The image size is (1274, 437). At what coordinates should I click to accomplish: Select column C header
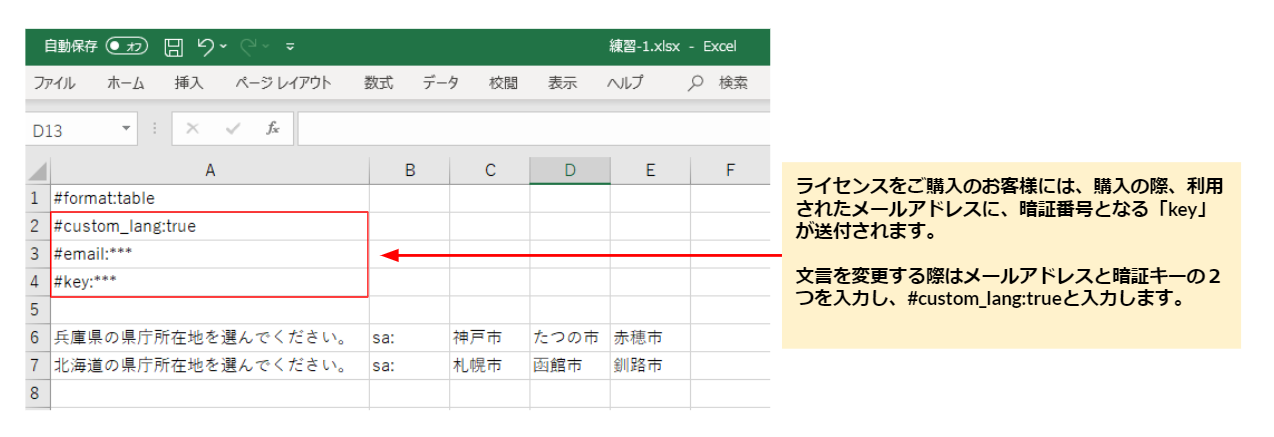(490, 171)
